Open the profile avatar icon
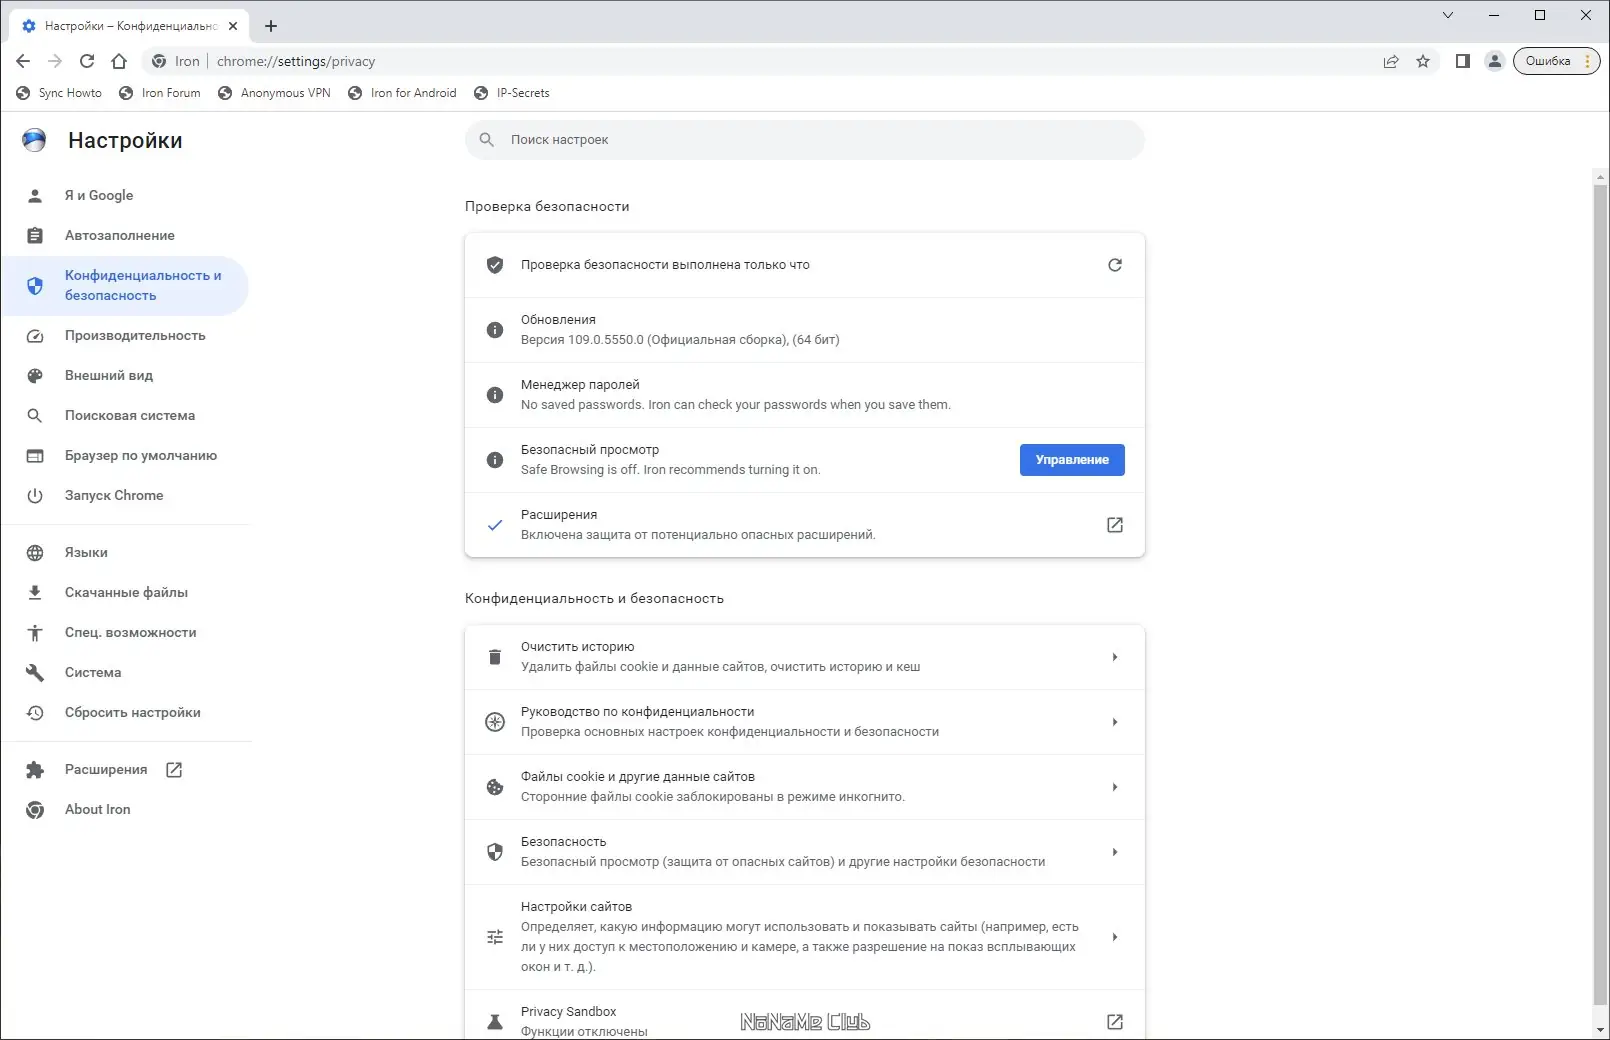Viewport: 1610px width, 1040px height. click(x=1494, y=61)
